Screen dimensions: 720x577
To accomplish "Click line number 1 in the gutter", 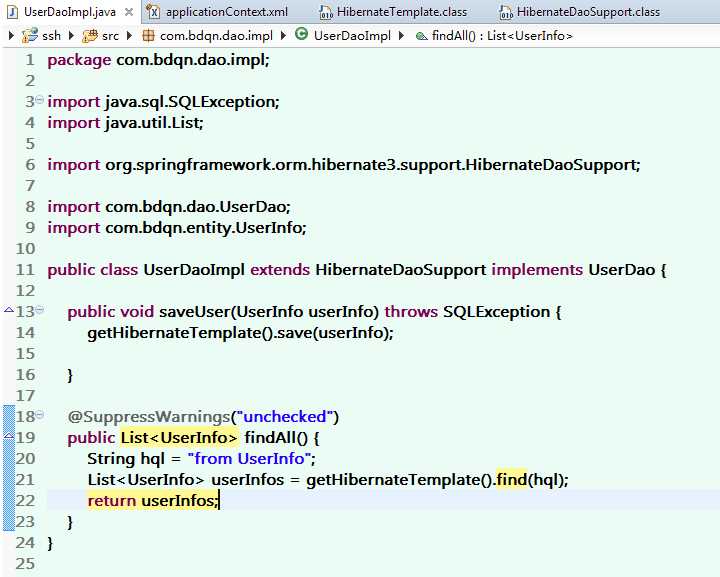I will 30,60.
